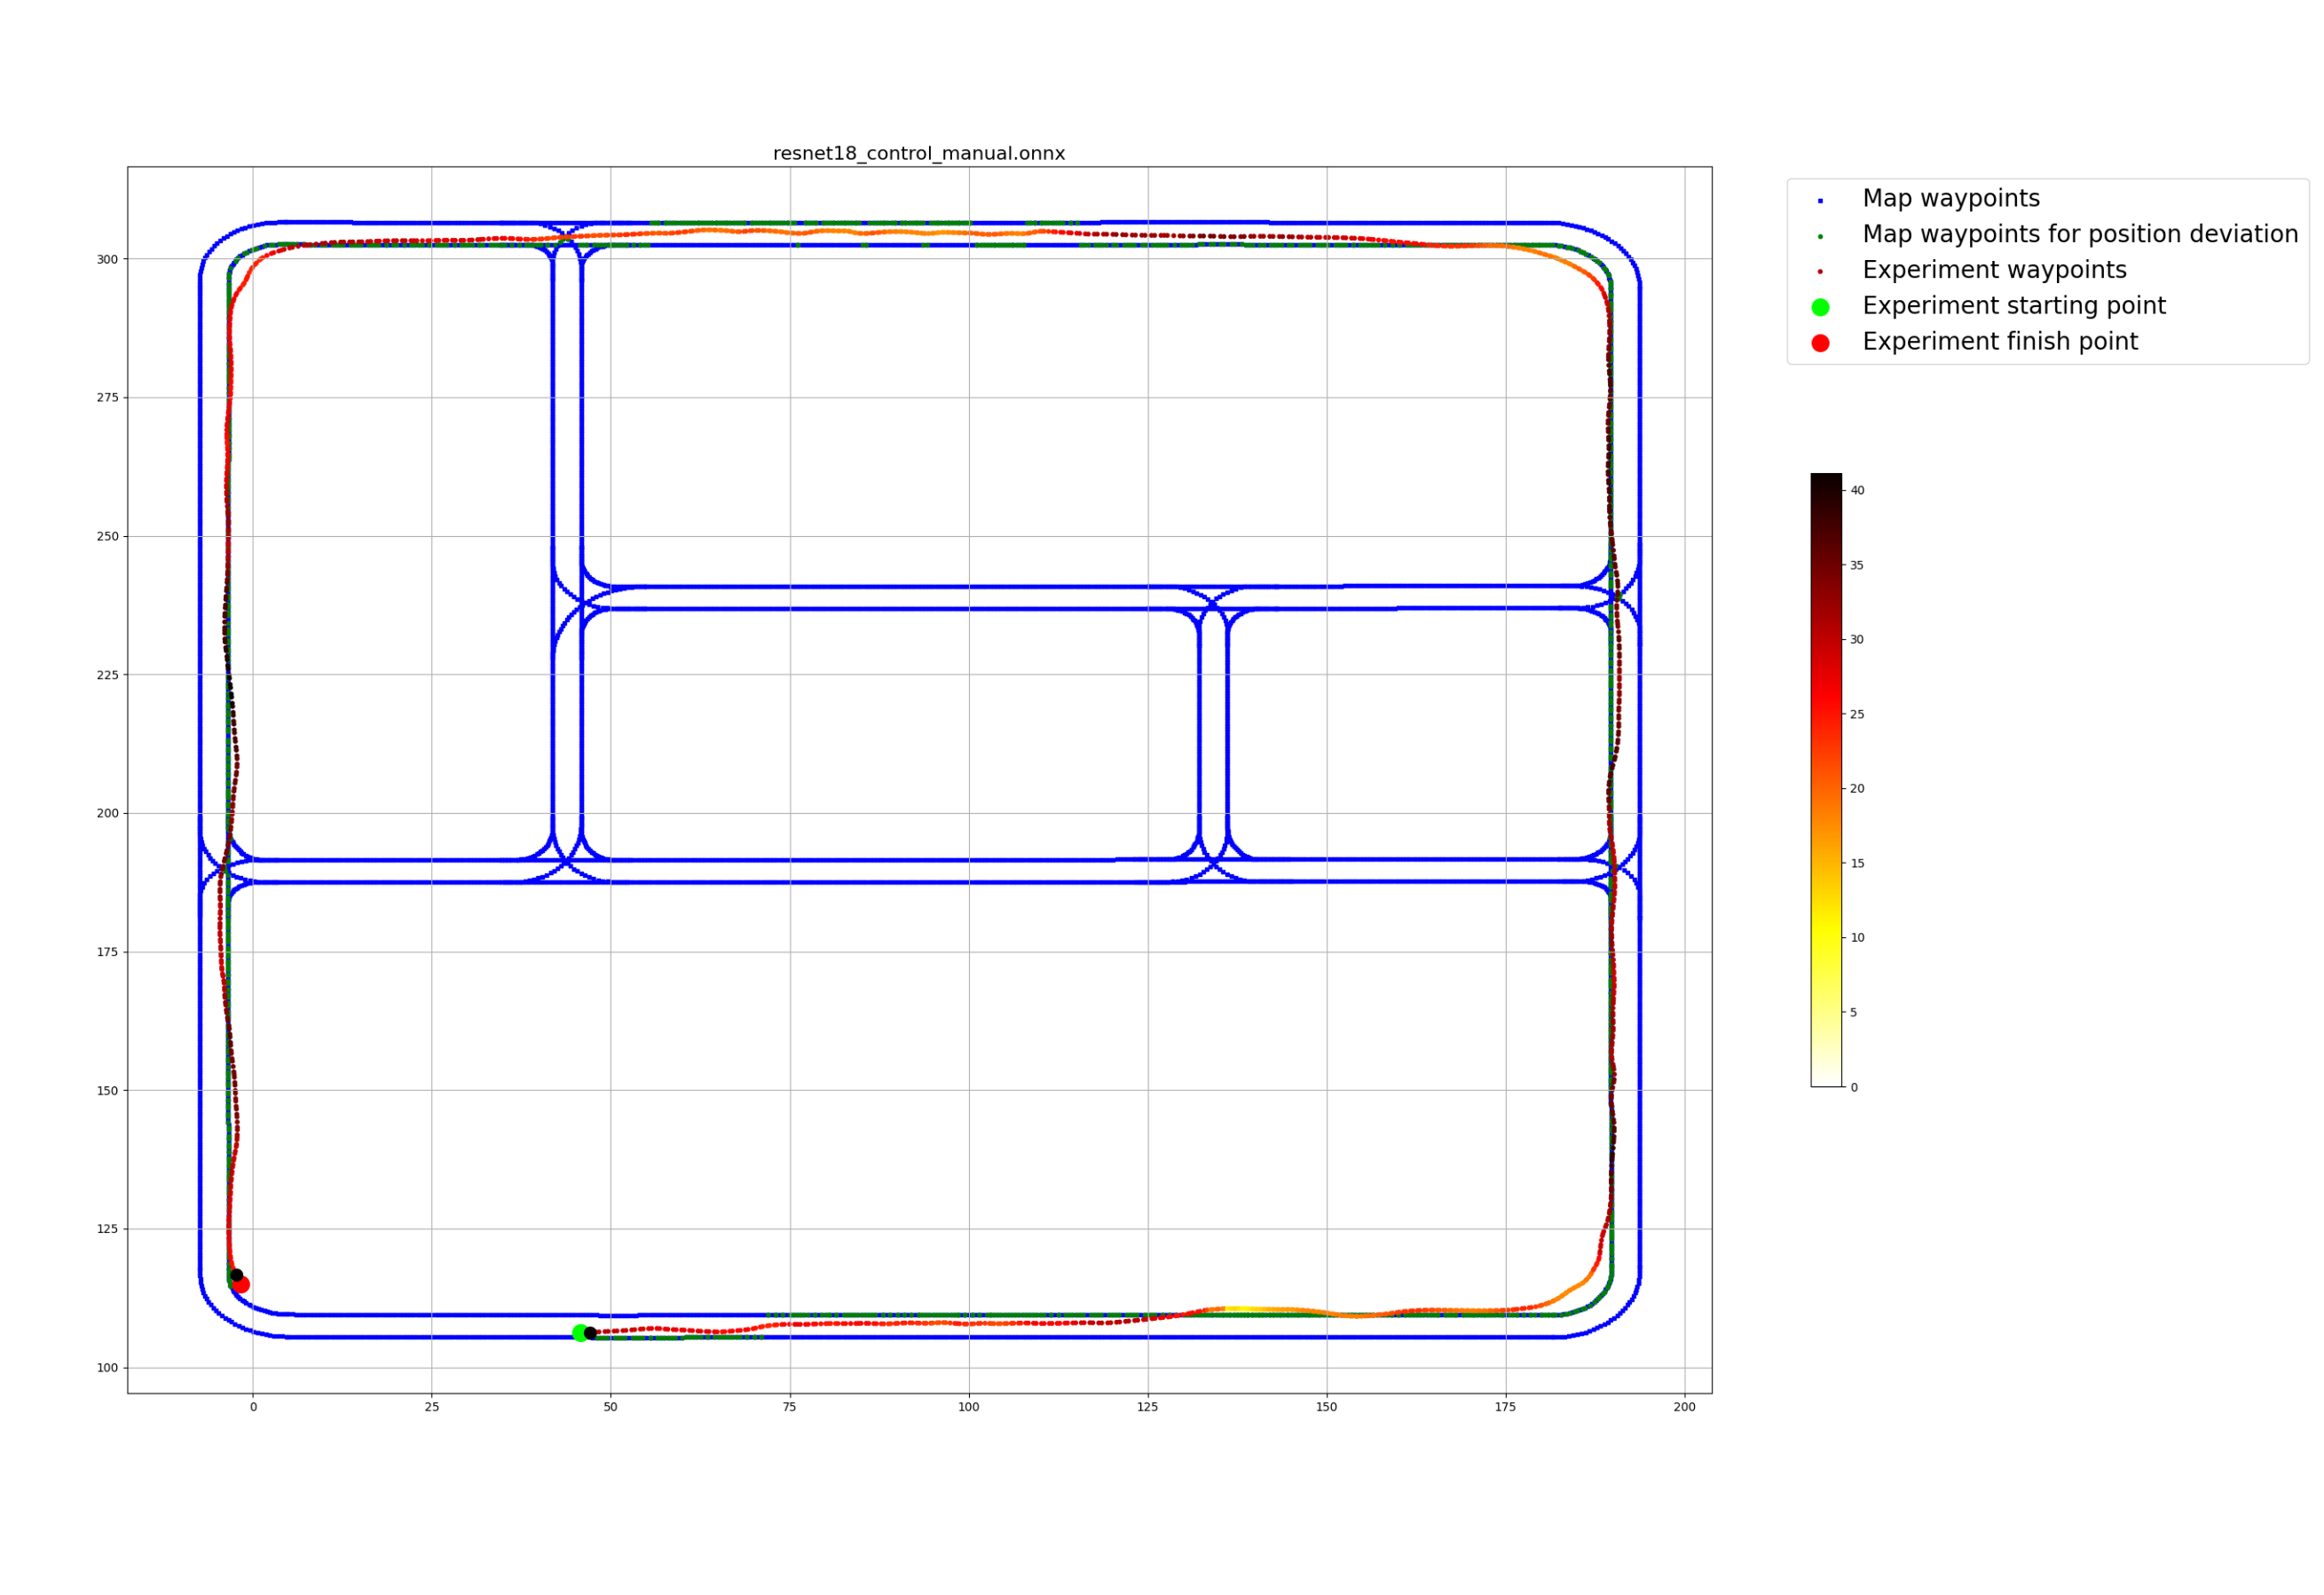The image size is (2324, 1595).
Task: Click the x-axis tick label 75
Action: pyautogui.click(x=789, y=1407)
